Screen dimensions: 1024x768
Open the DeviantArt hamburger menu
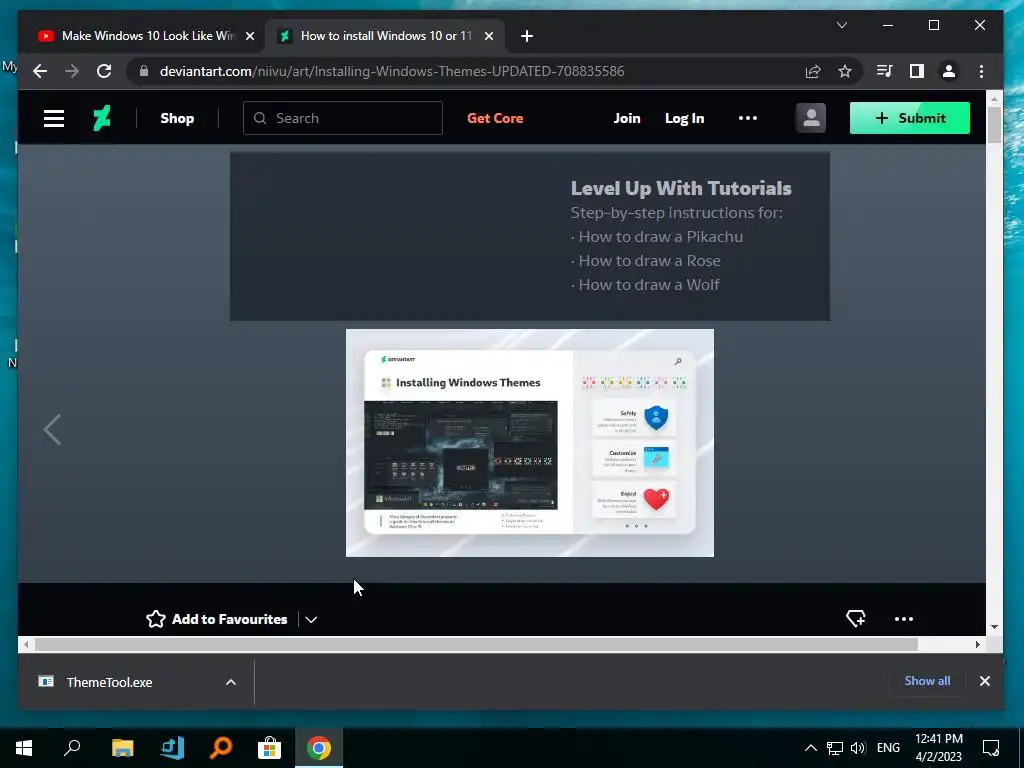point(54,118)
